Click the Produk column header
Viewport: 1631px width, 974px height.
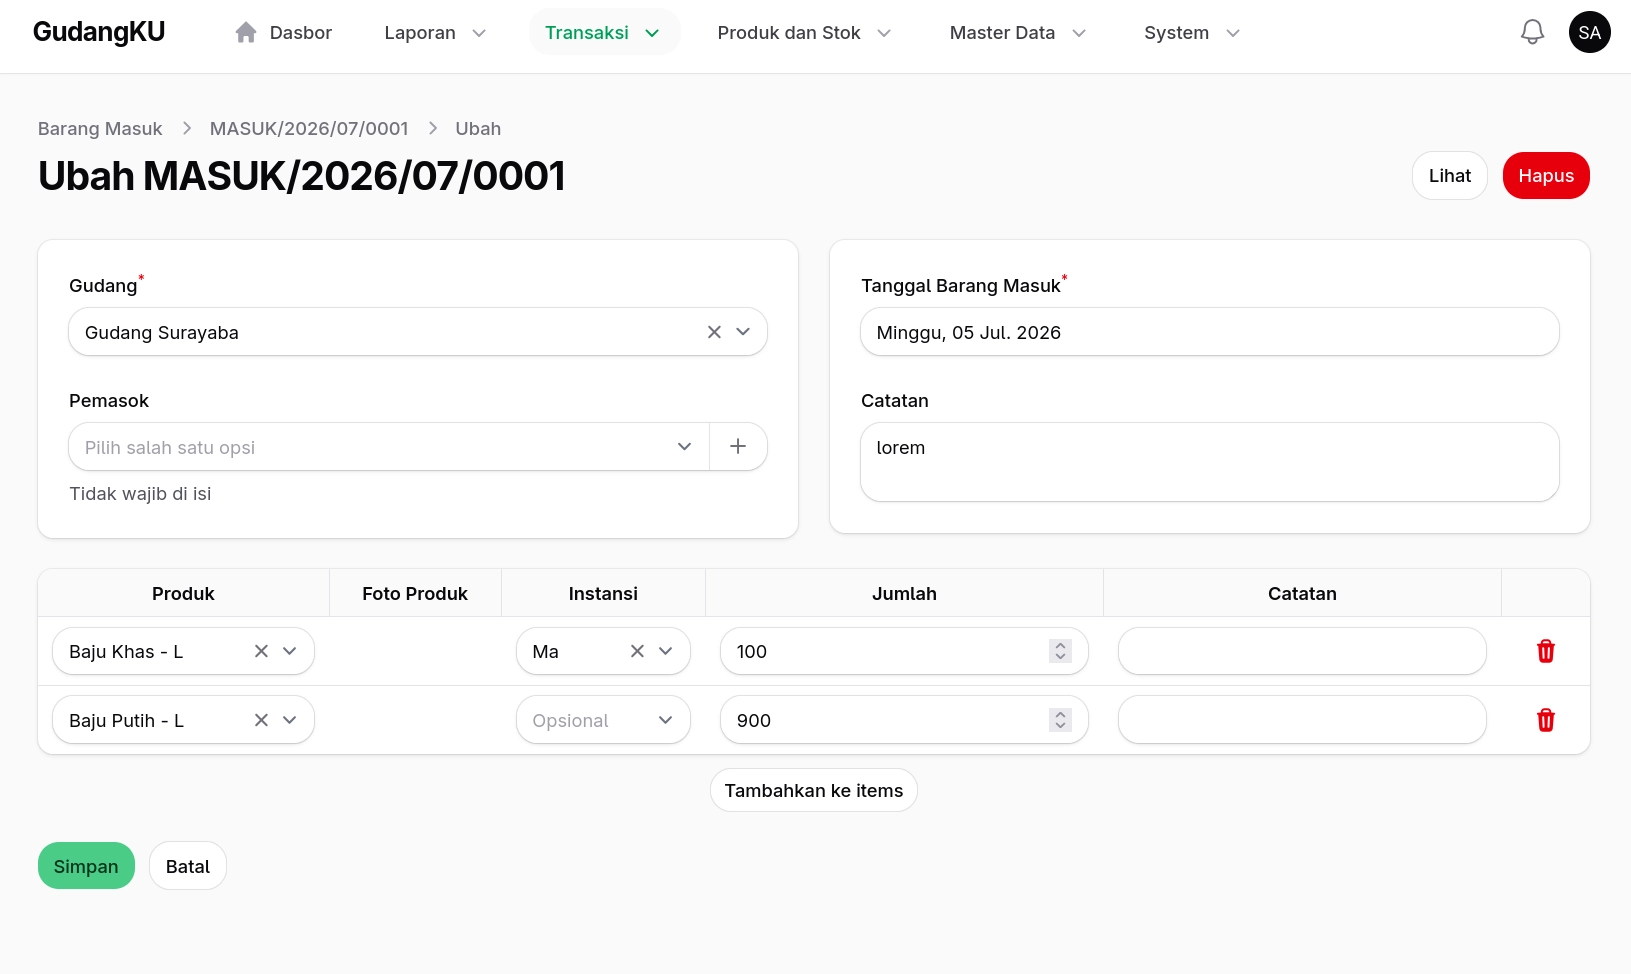coord(183,593)
